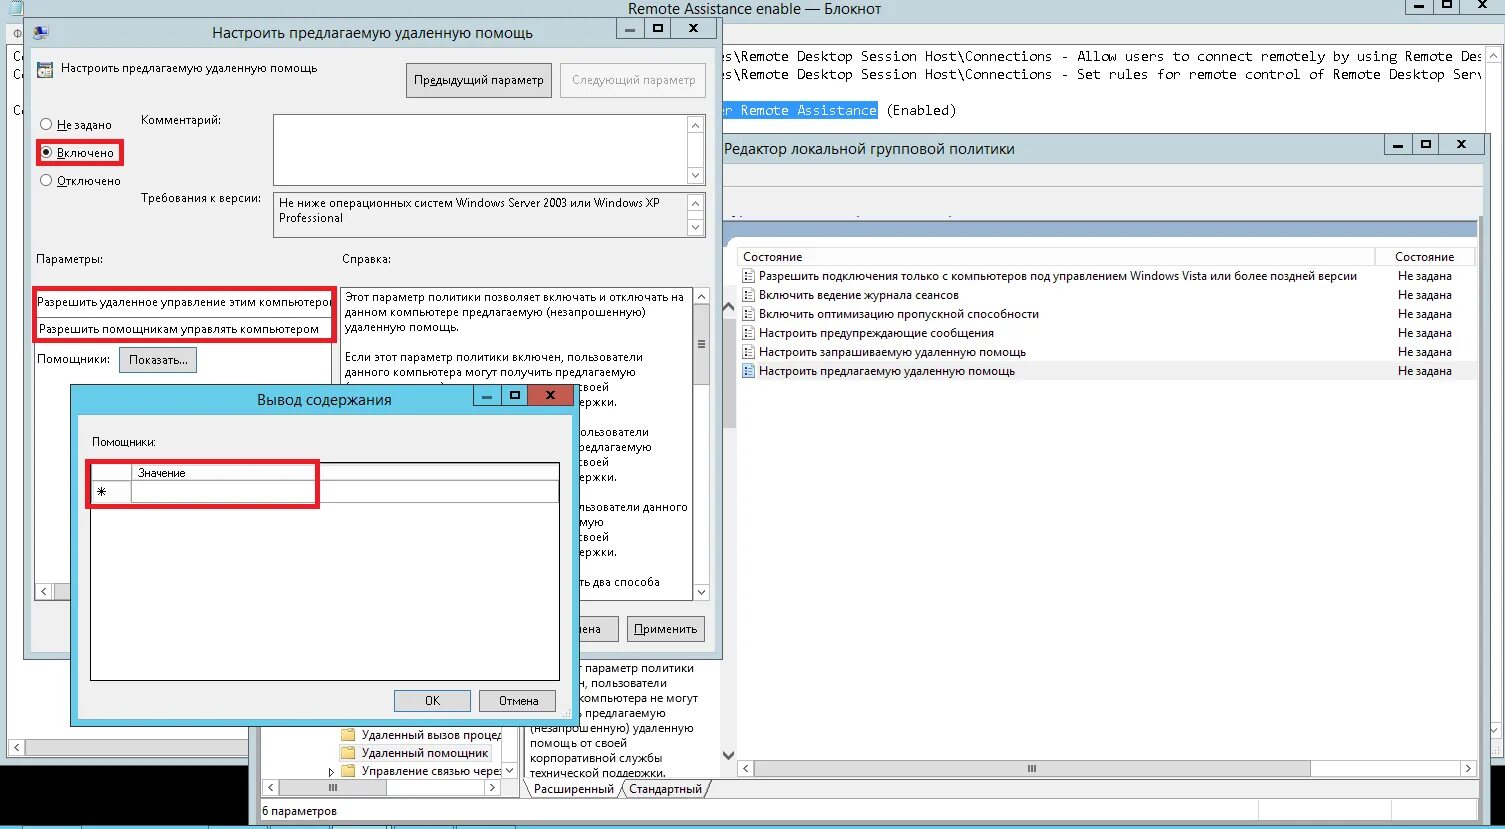1505x829 pixels.
Task: Click right arrow of policy list horizontal scrollbar
Action: pos(1467,769)
